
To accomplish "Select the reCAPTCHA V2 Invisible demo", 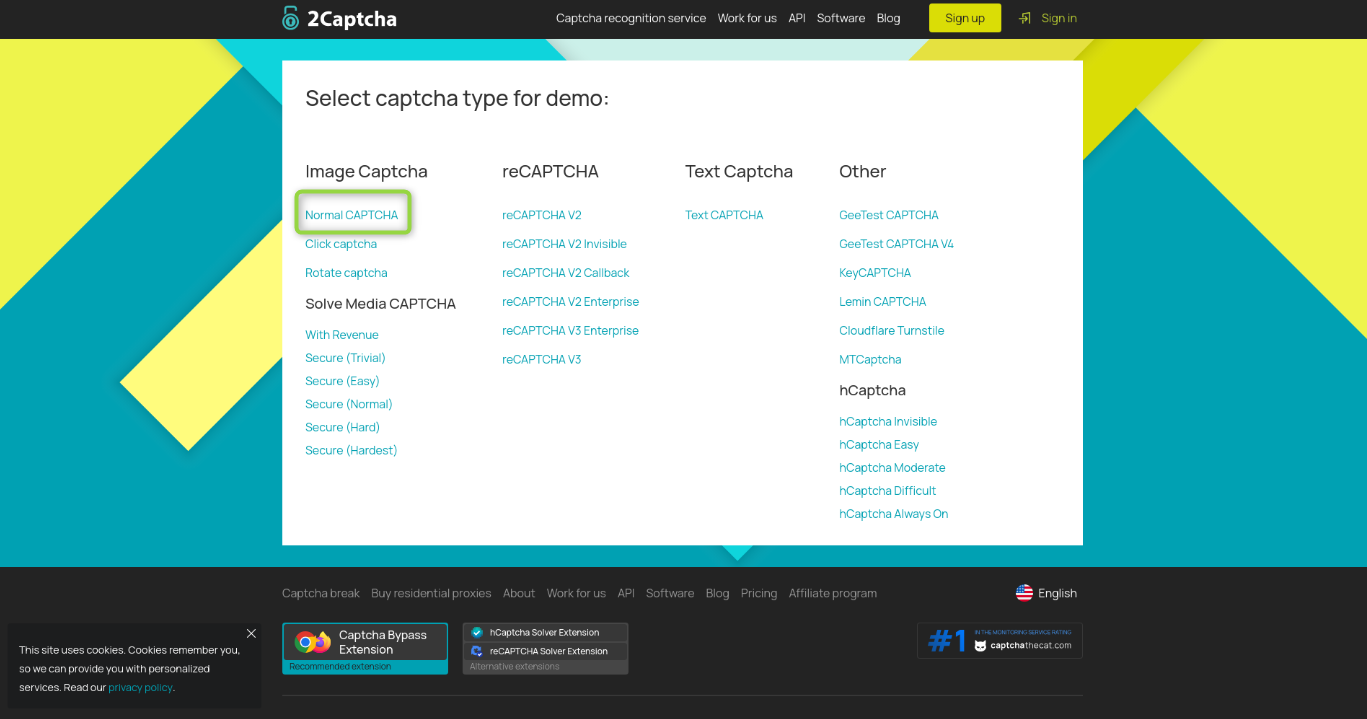I will pos(564,244).
